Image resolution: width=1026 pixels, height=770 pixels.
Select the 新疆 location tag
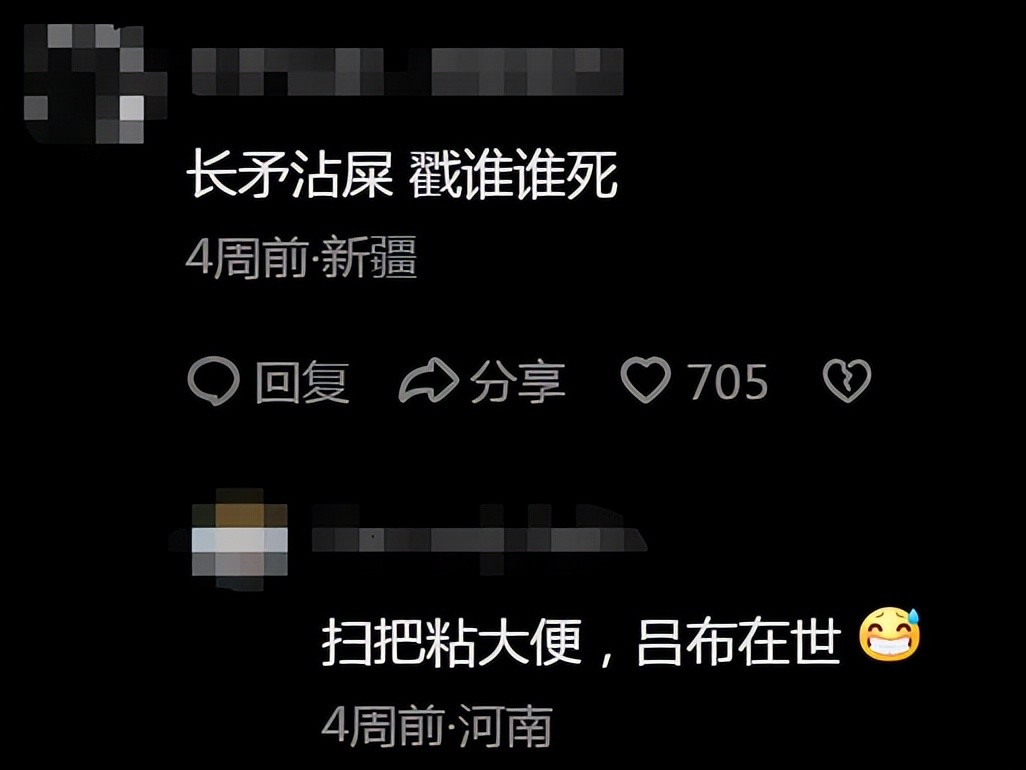click(370, 258)
